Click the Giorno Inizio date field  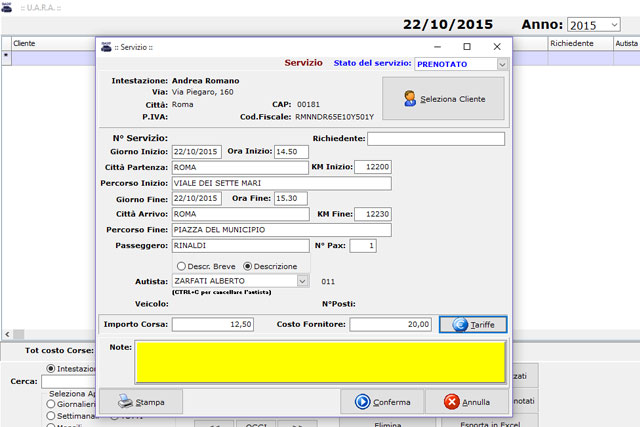197,151
